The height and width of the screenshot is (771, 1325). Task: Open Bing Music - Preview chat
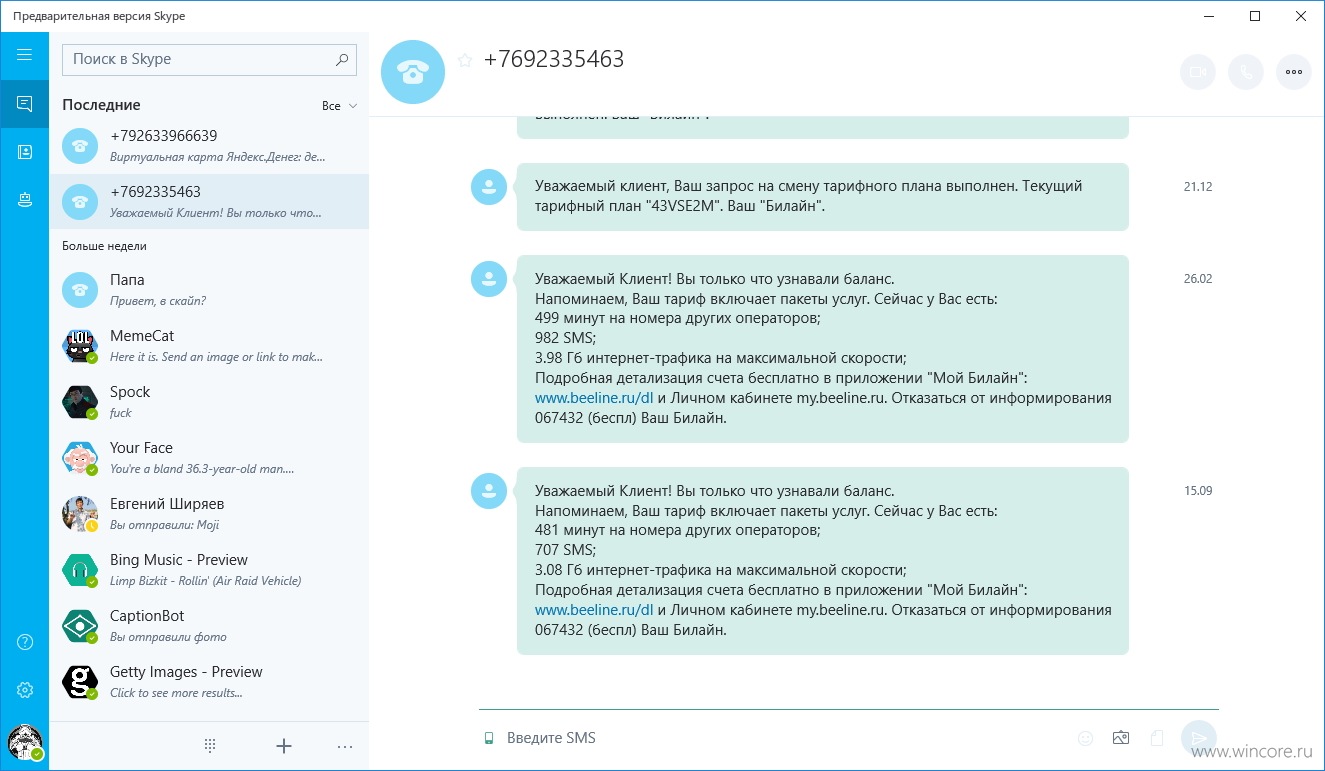[x=209, y=570]
